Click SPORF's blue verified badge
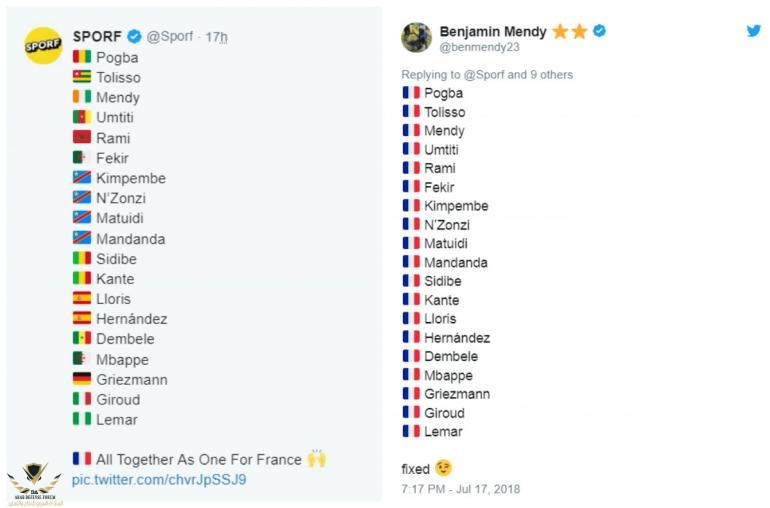The image size is (770, 508). pyautogui.click(x=134, y=37)
